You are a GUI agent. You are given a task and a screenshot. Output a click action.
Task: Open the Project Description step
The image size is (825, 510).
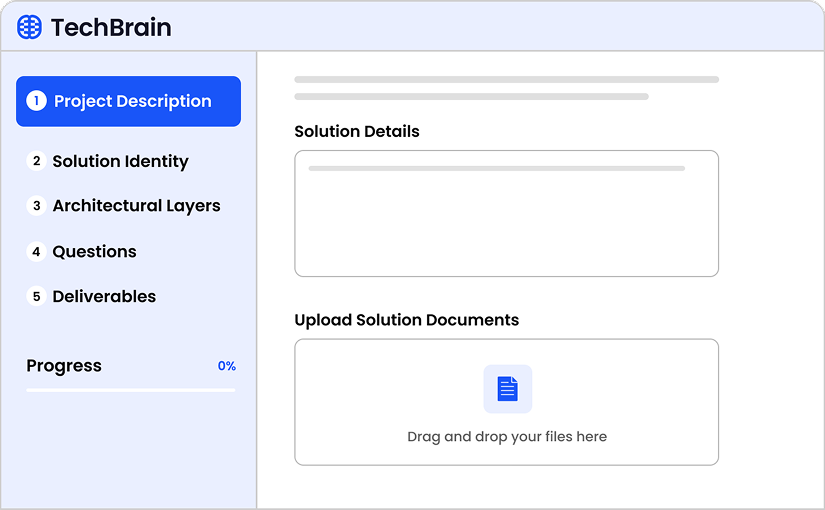click(x=132, y=101)
